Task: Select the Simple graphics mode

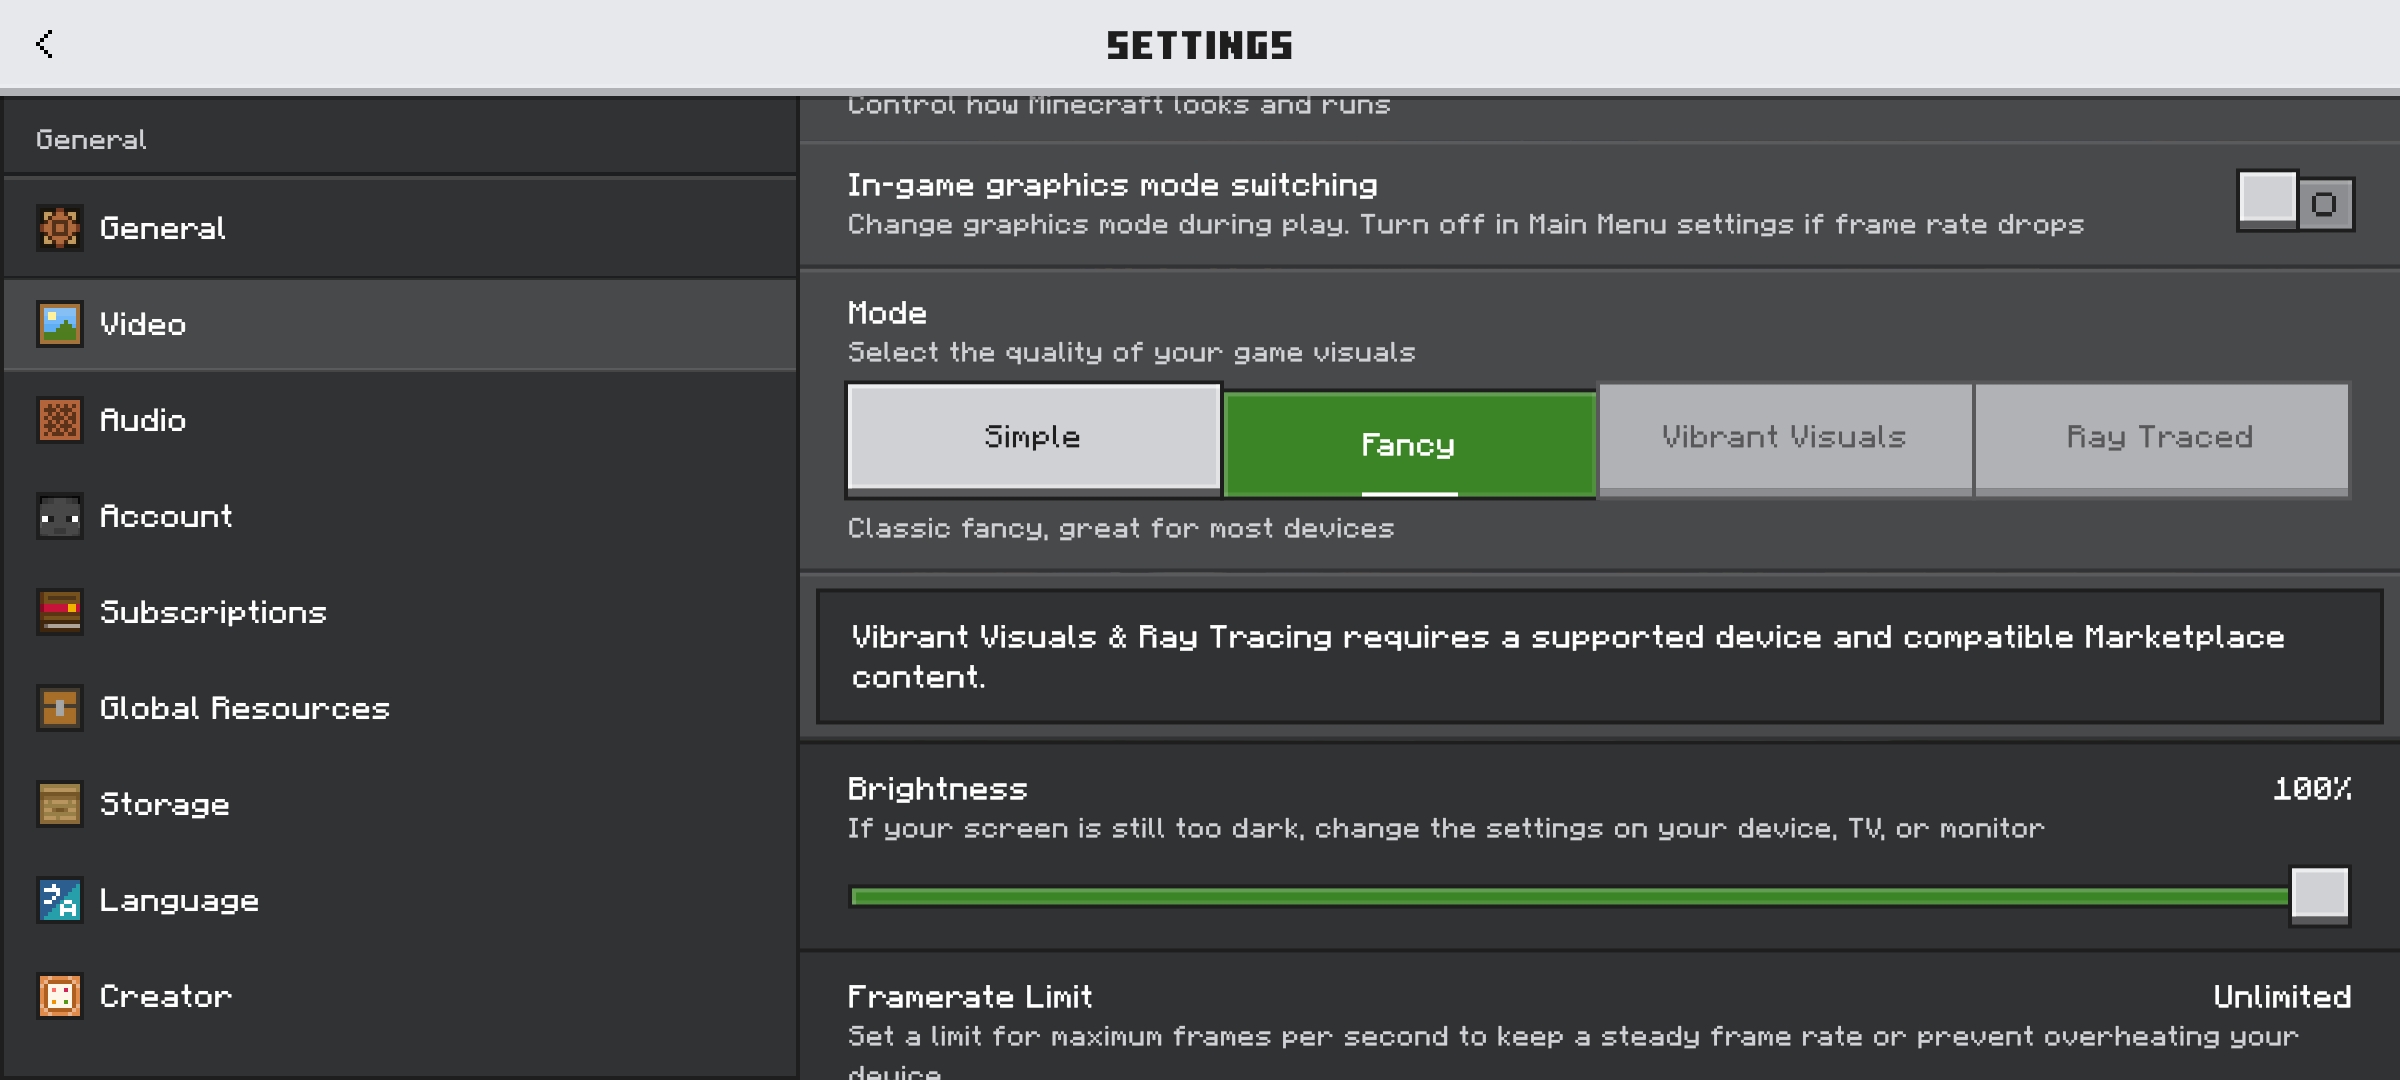Action: pos(1033,439)
